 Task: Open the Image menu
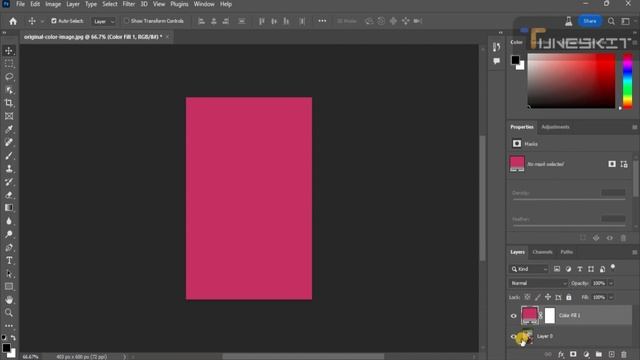pyautogui.click(x=53, y=4)
